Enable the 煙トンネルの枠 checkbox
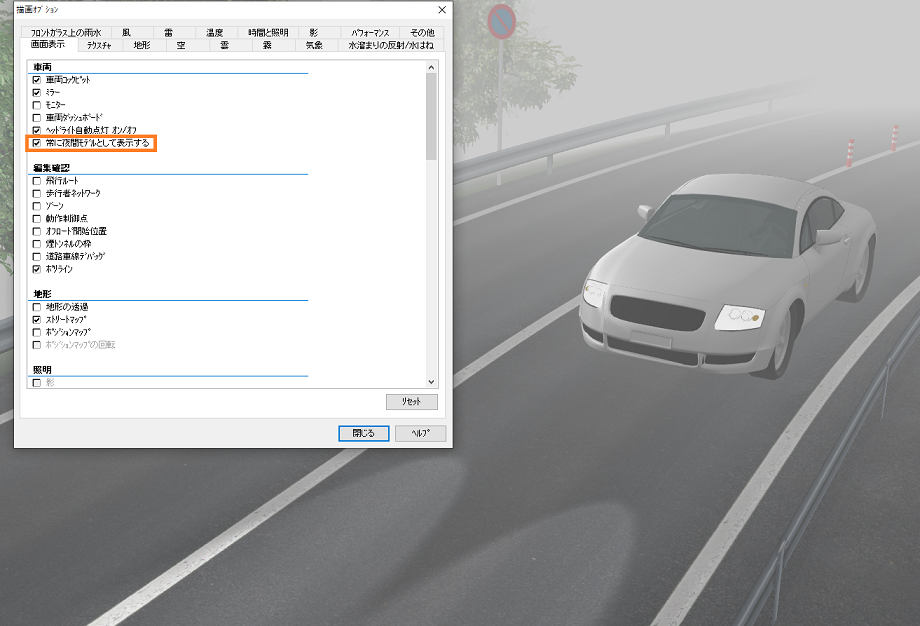This screenshot has height=626, width=920. [x=36, y=244]
